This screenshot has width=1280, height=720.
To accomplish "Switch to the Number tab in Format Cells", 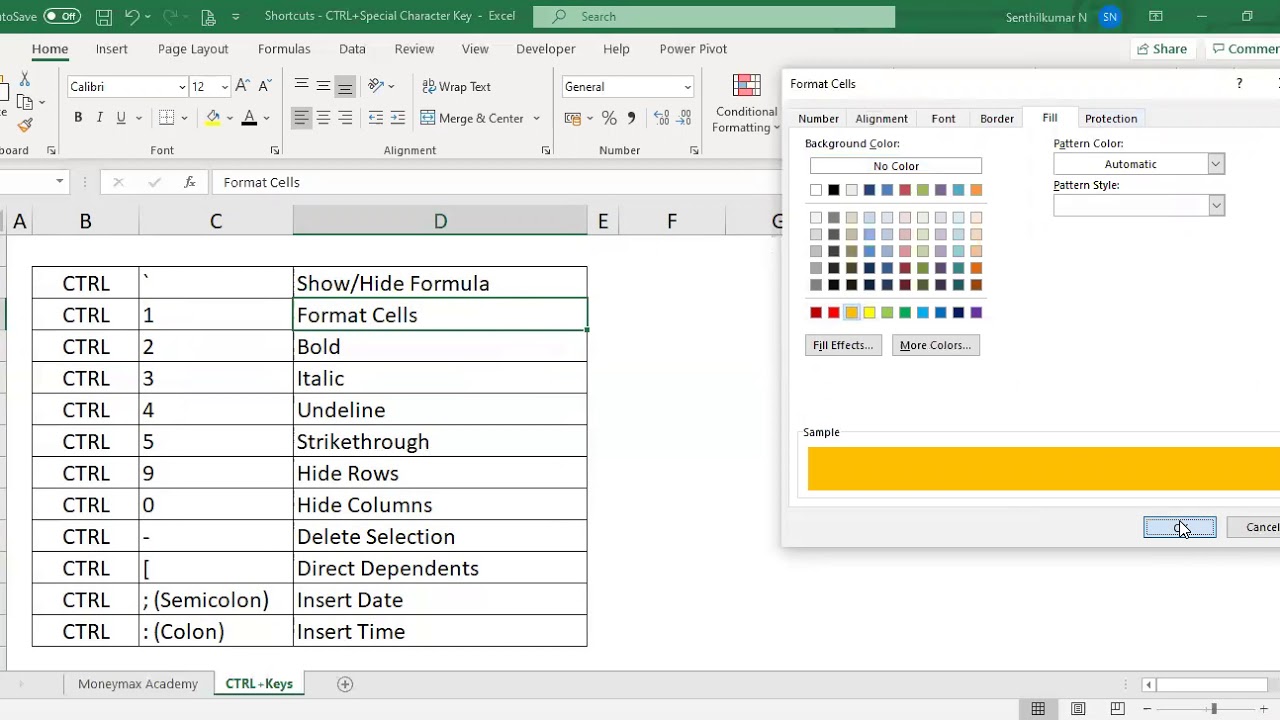I will [x=819, y=119].
